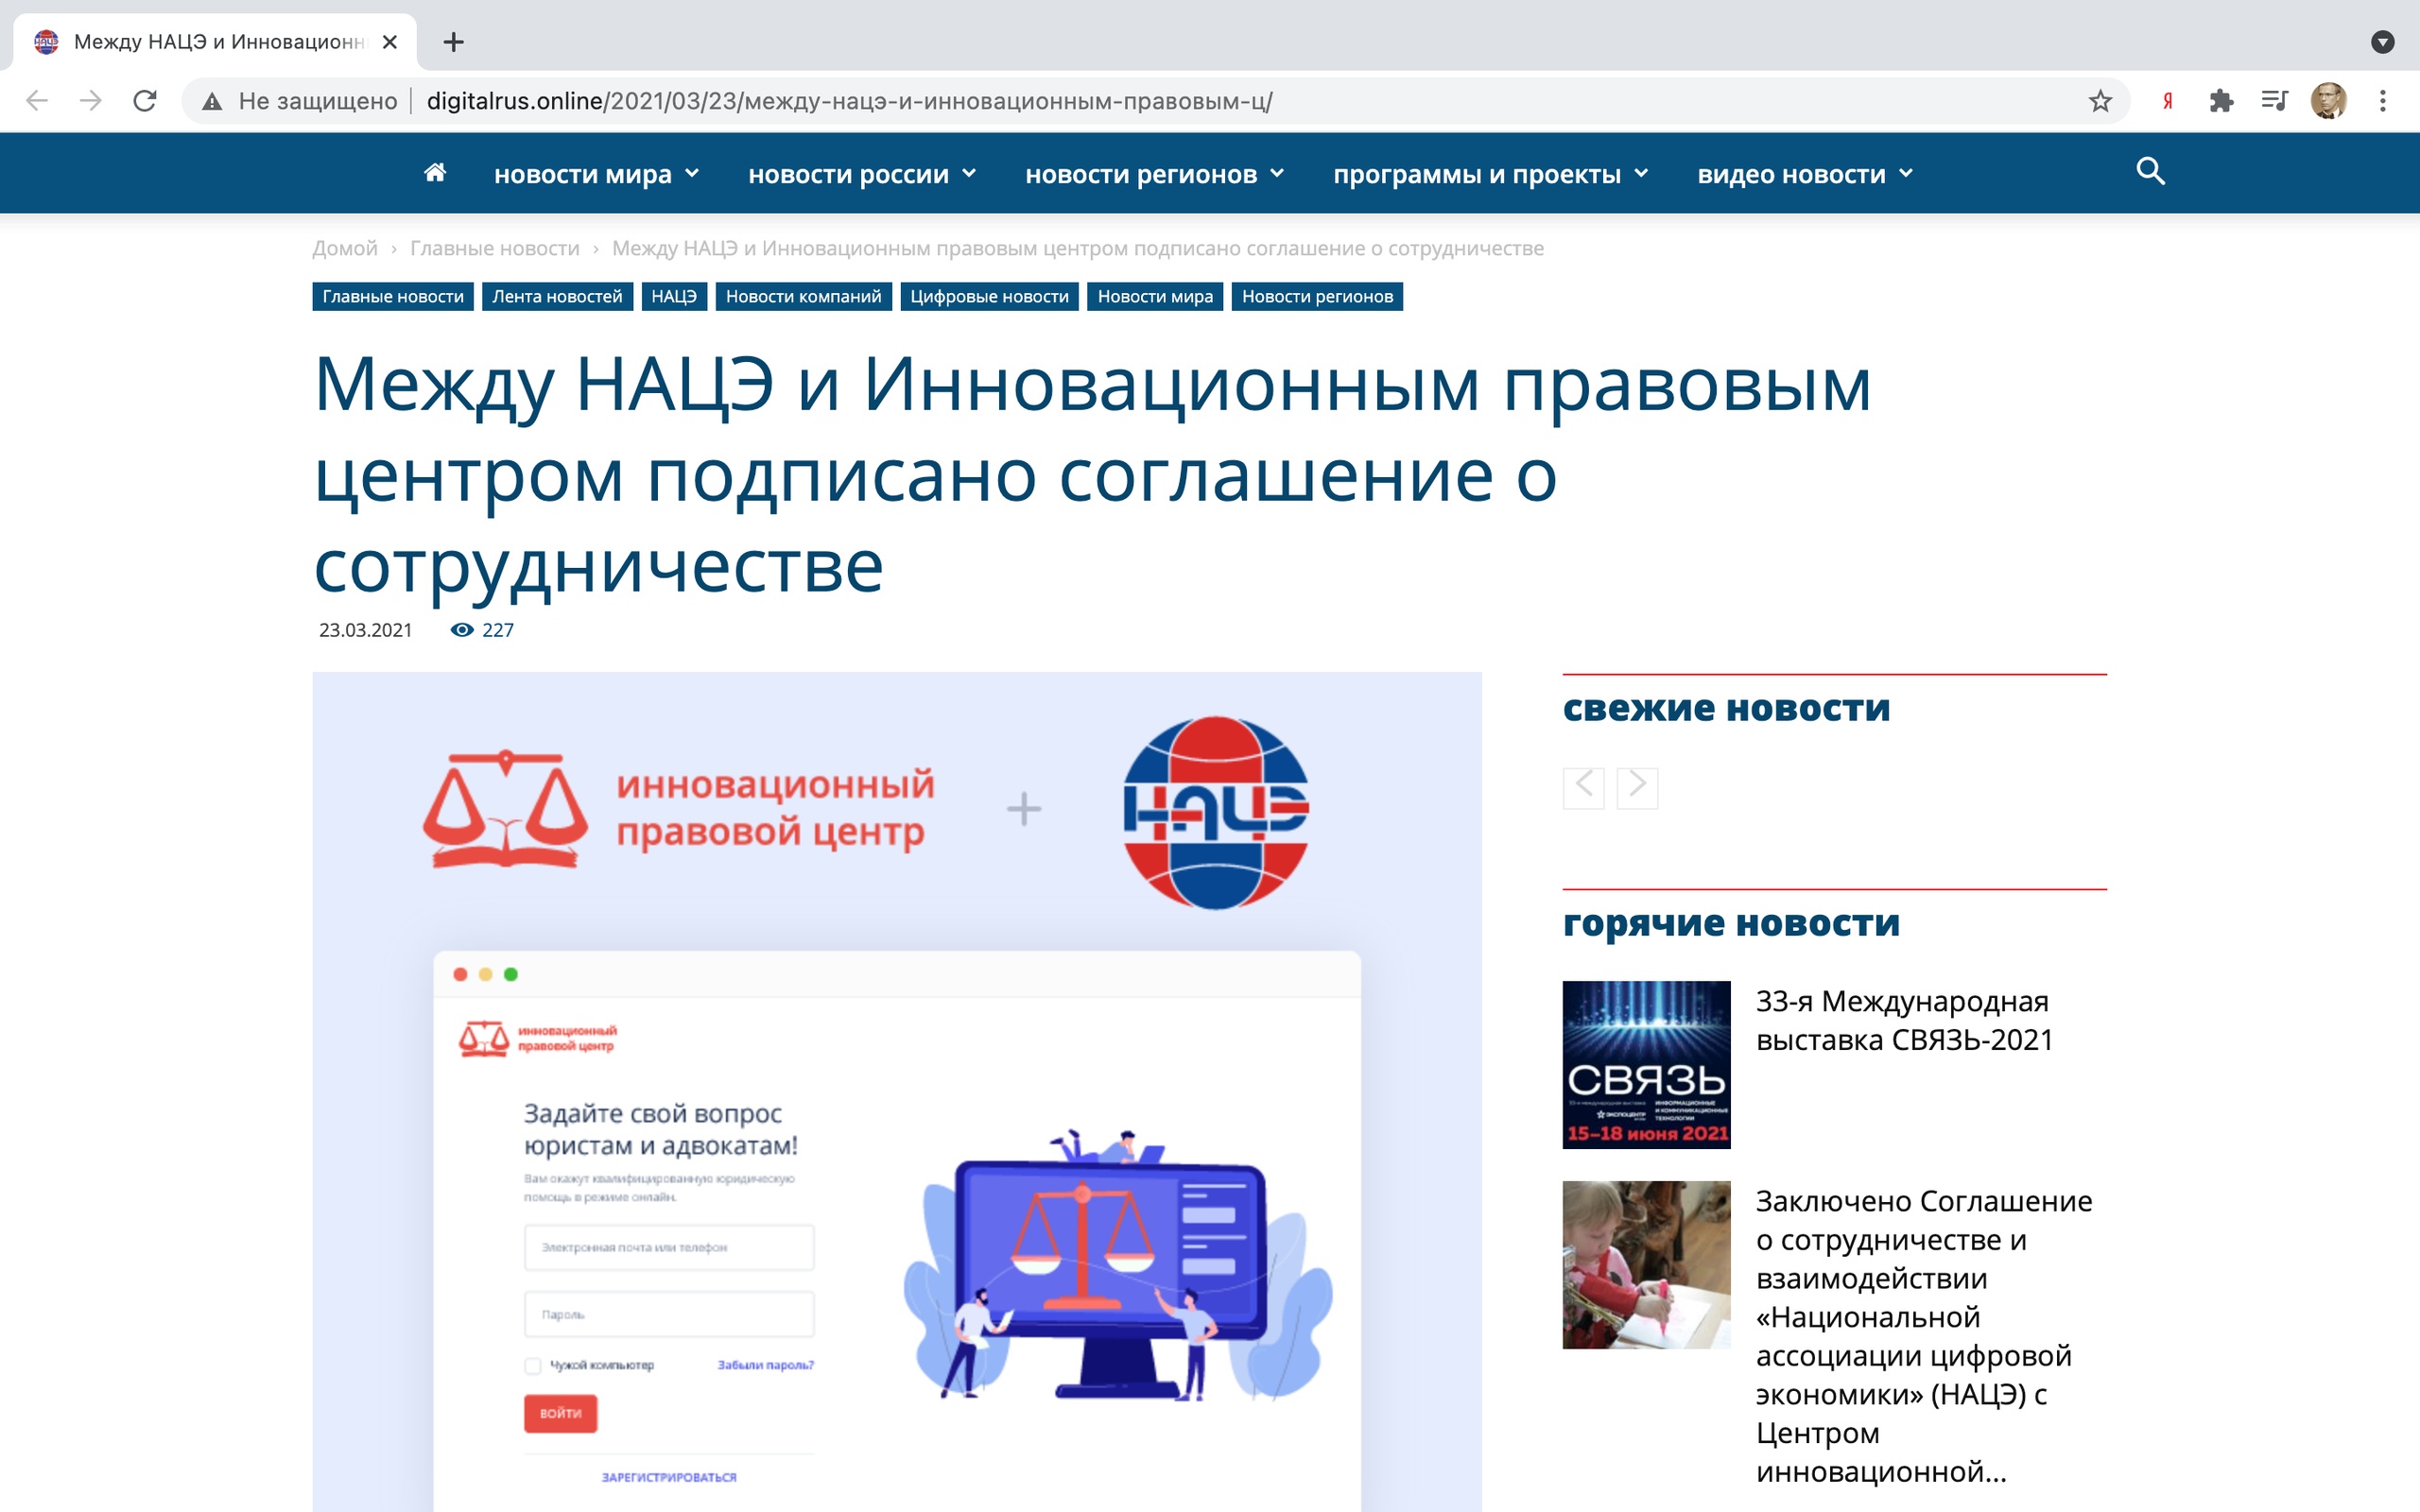Expand the программы и проекты dropdown
2420x1512 pixels.
(1490, 174)
